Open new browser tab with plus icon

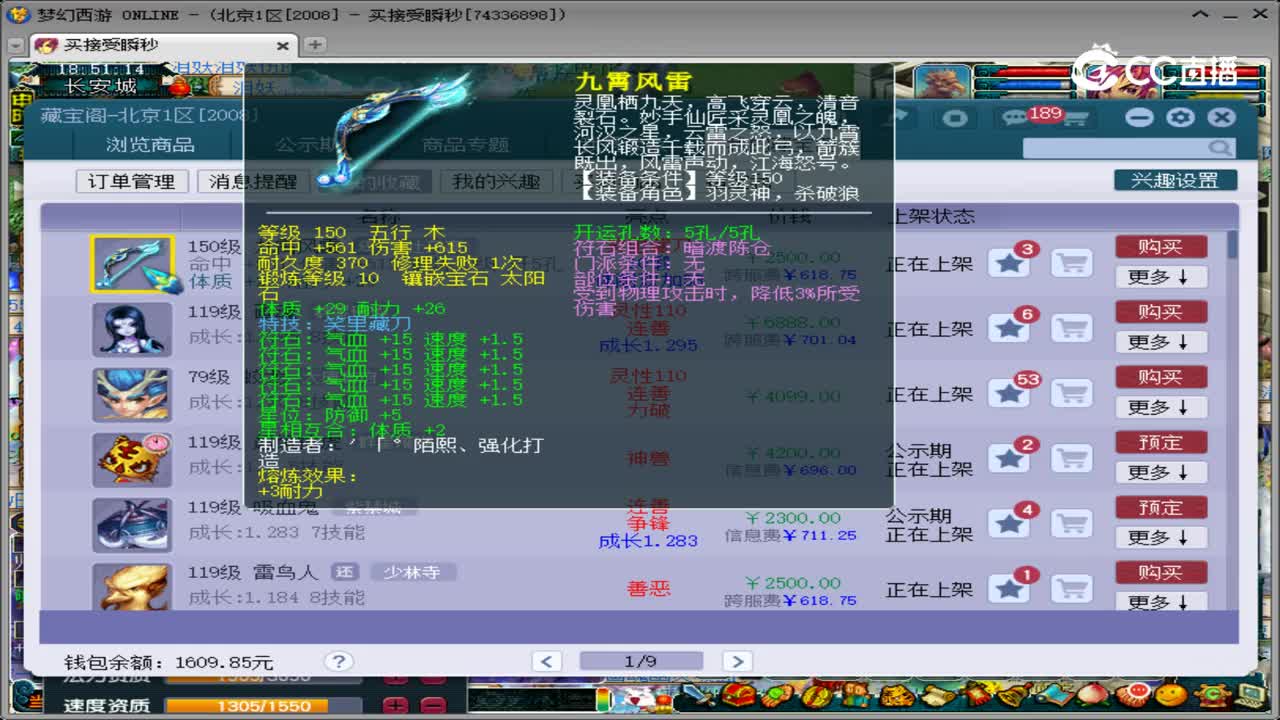coord(314,45)
